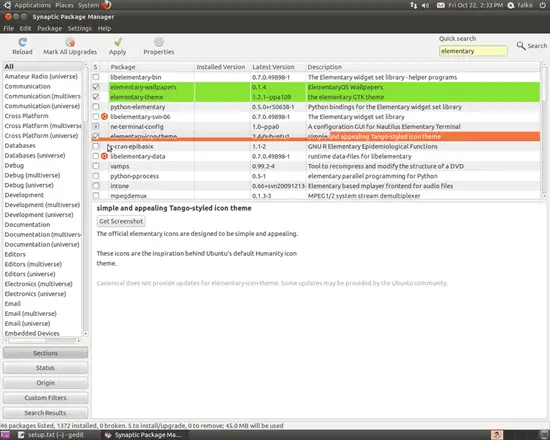Click the help icon in bottom panel
This screenshot has height=440, width=550.
point(496,435)
